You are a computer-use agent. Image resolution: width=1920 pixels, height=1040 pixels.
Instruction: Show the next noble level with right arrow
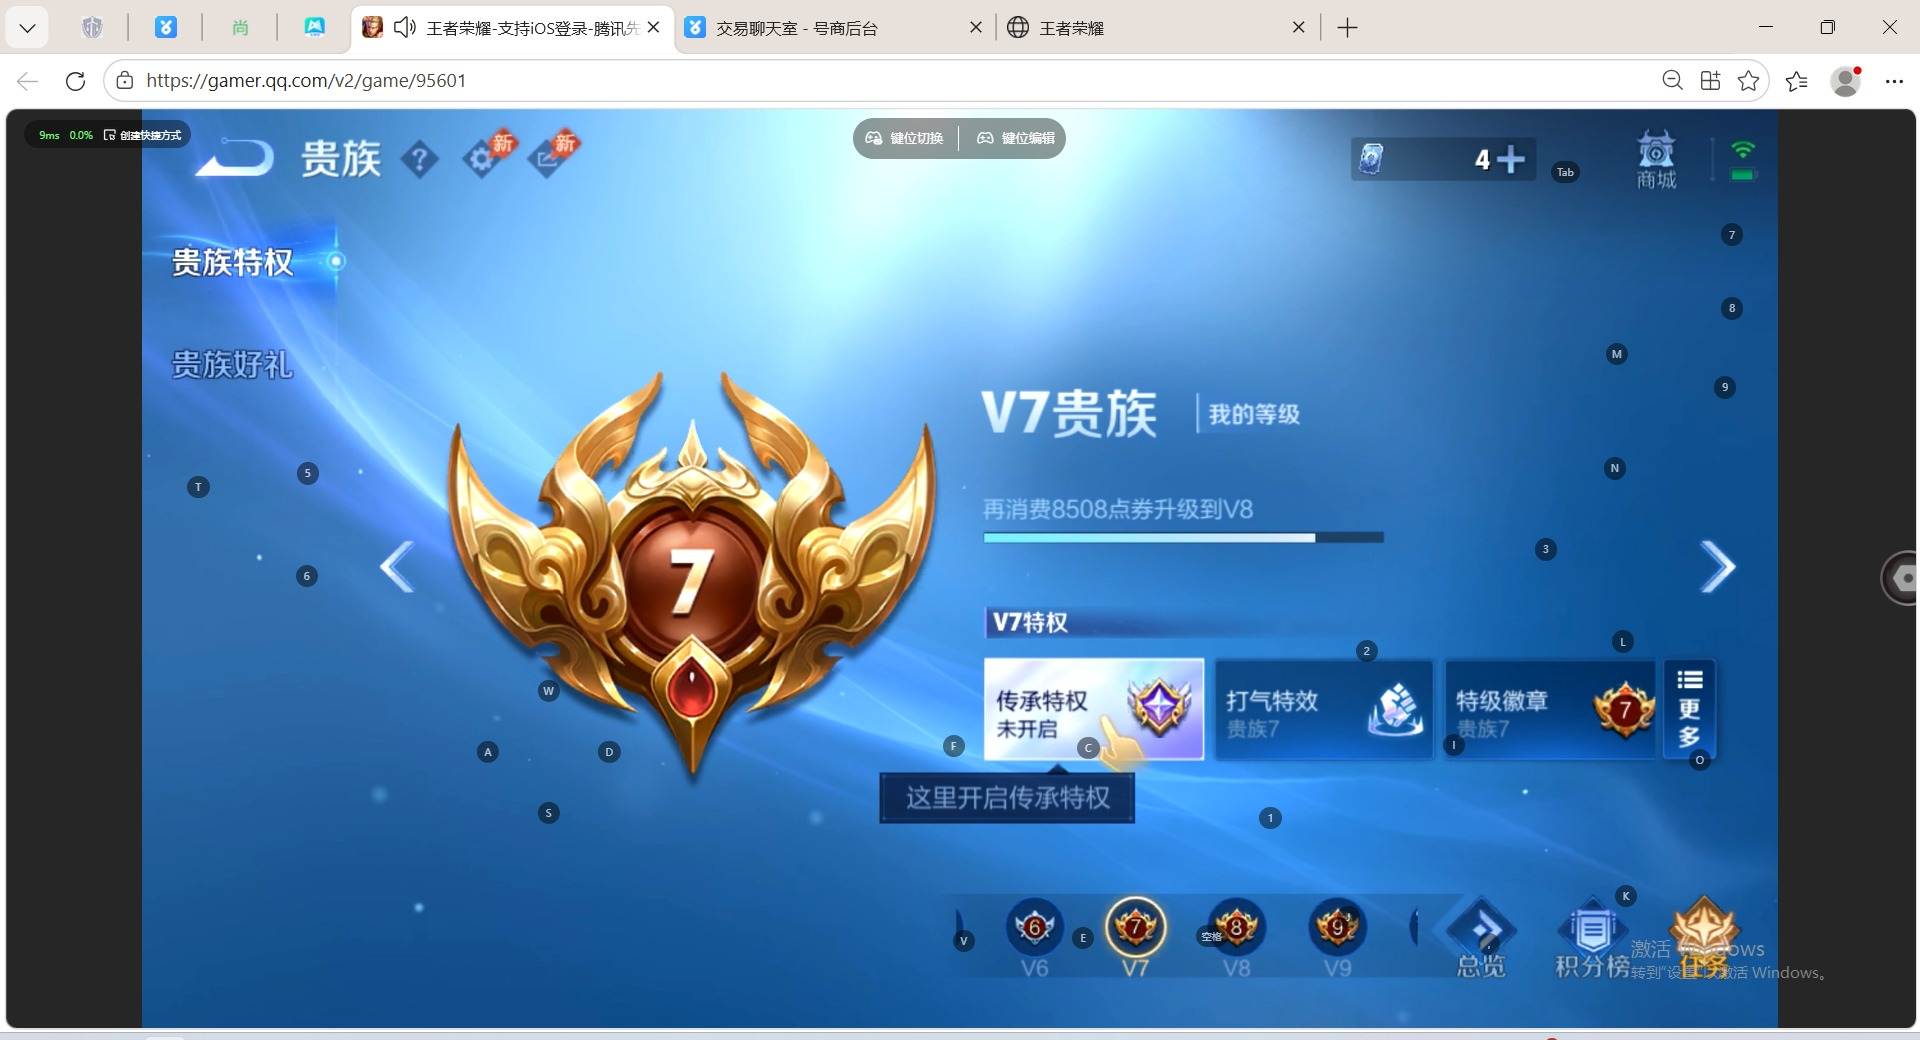pyautogui.click(x=1718, y=567)
